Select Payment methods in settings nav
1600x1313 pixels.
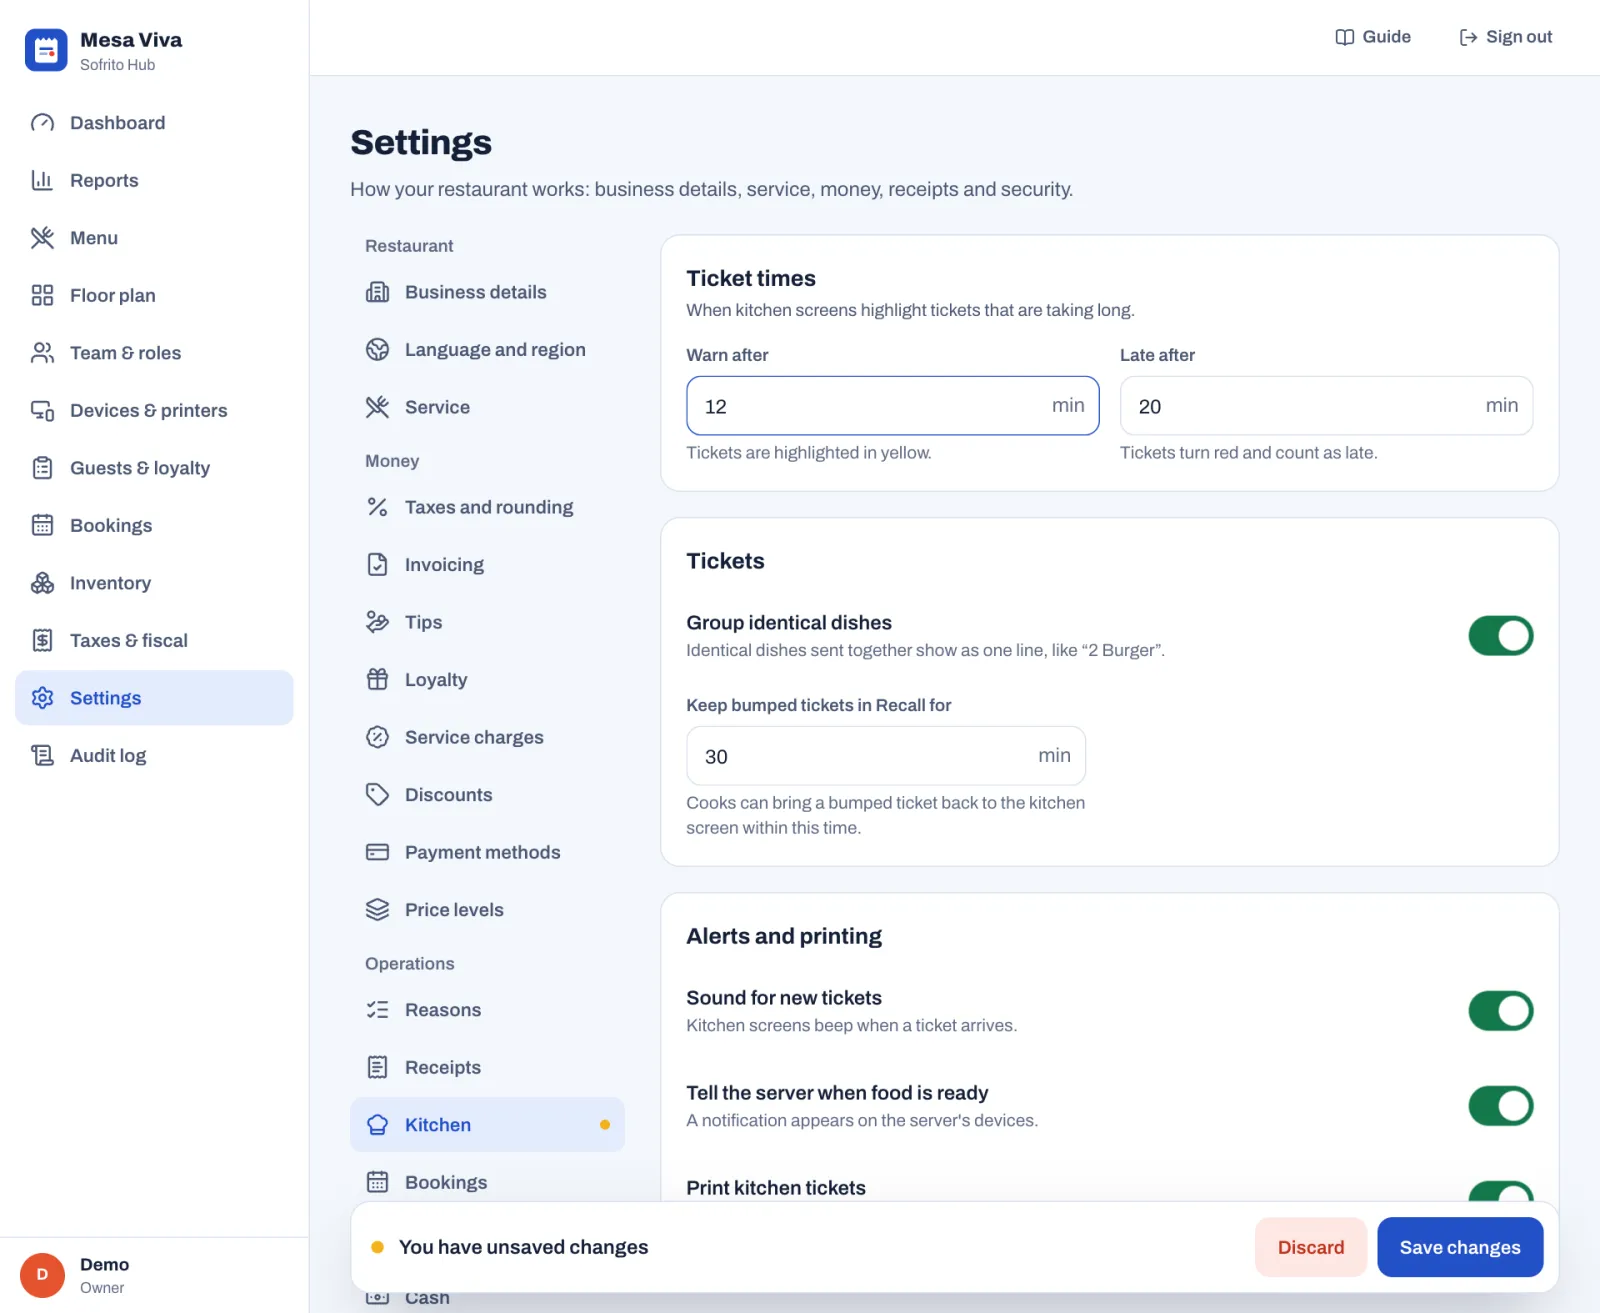tap(487, 852)
